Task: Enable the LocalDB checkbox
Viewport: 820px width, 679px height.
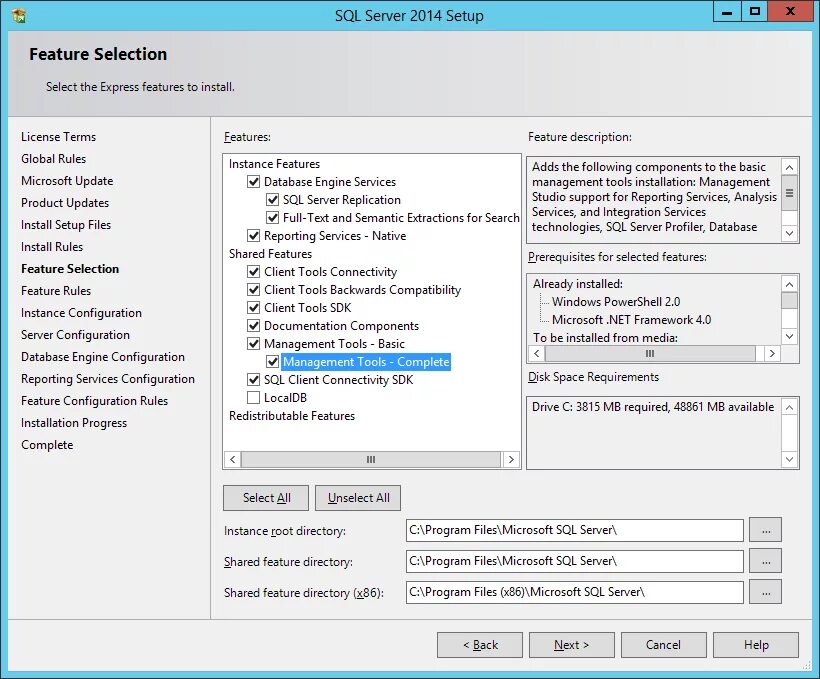Action: pyautogui.click(x=254, y=398)
